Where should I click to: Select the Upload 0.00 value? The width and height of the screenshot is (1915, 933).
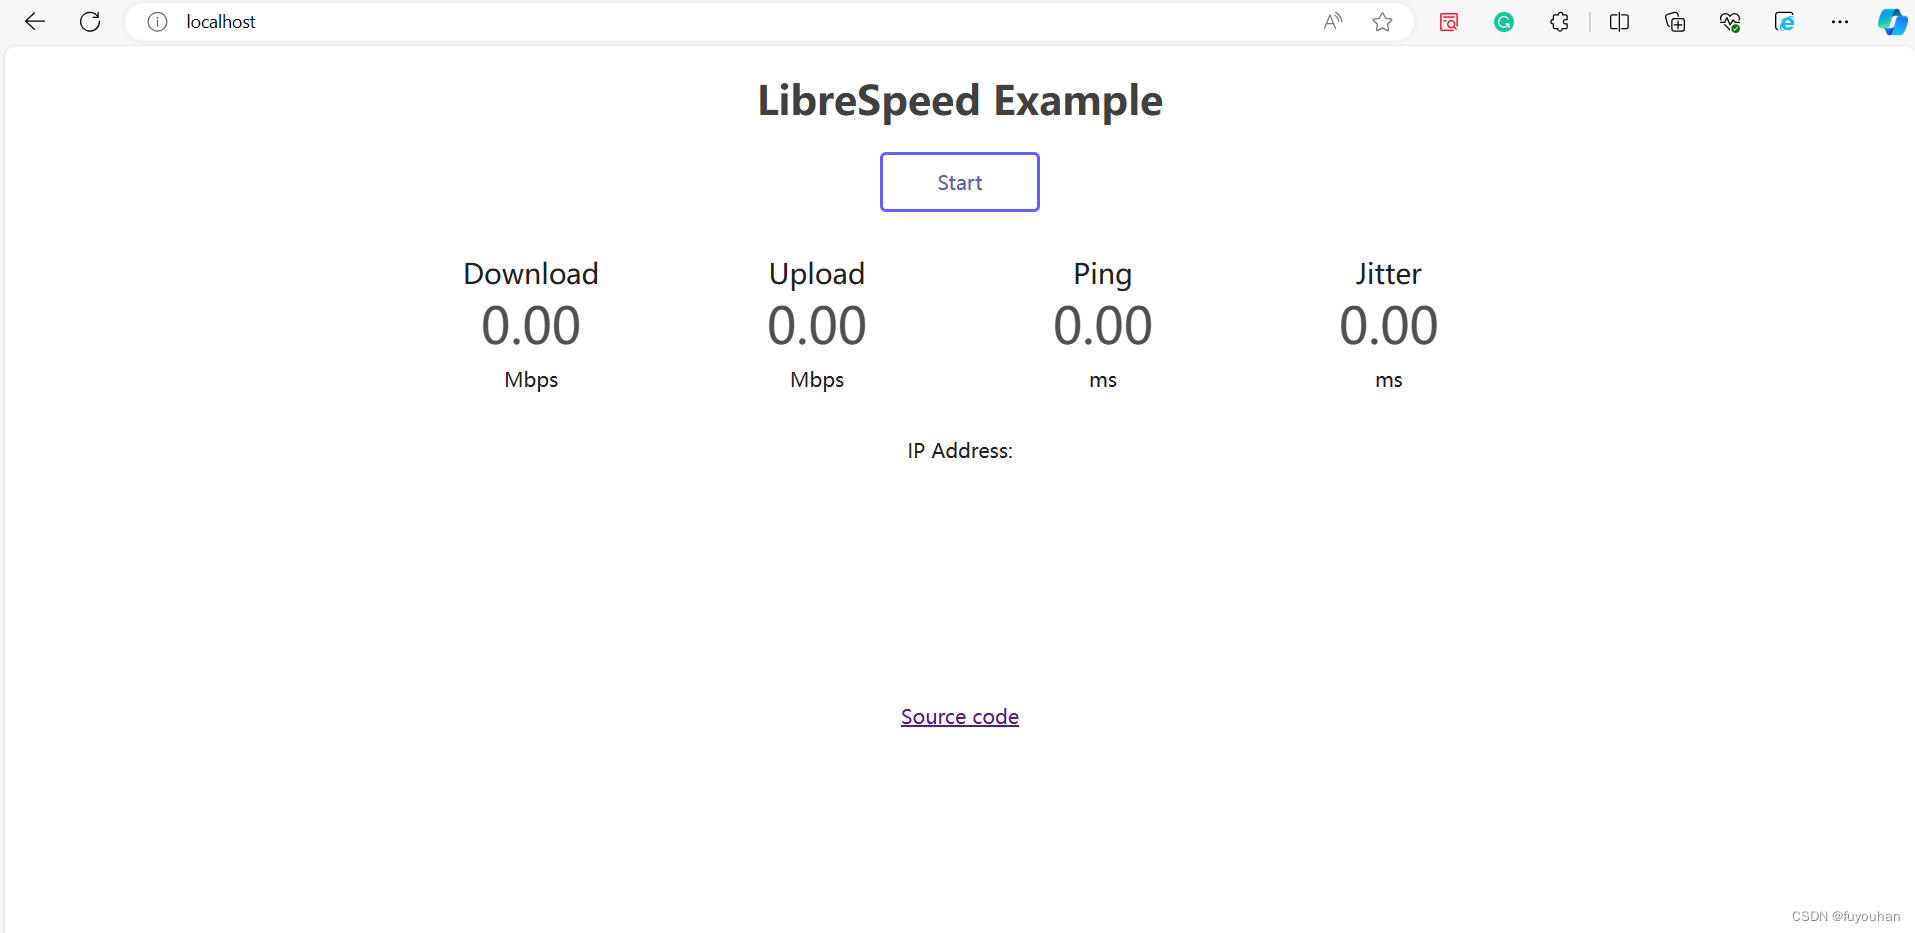817,326
